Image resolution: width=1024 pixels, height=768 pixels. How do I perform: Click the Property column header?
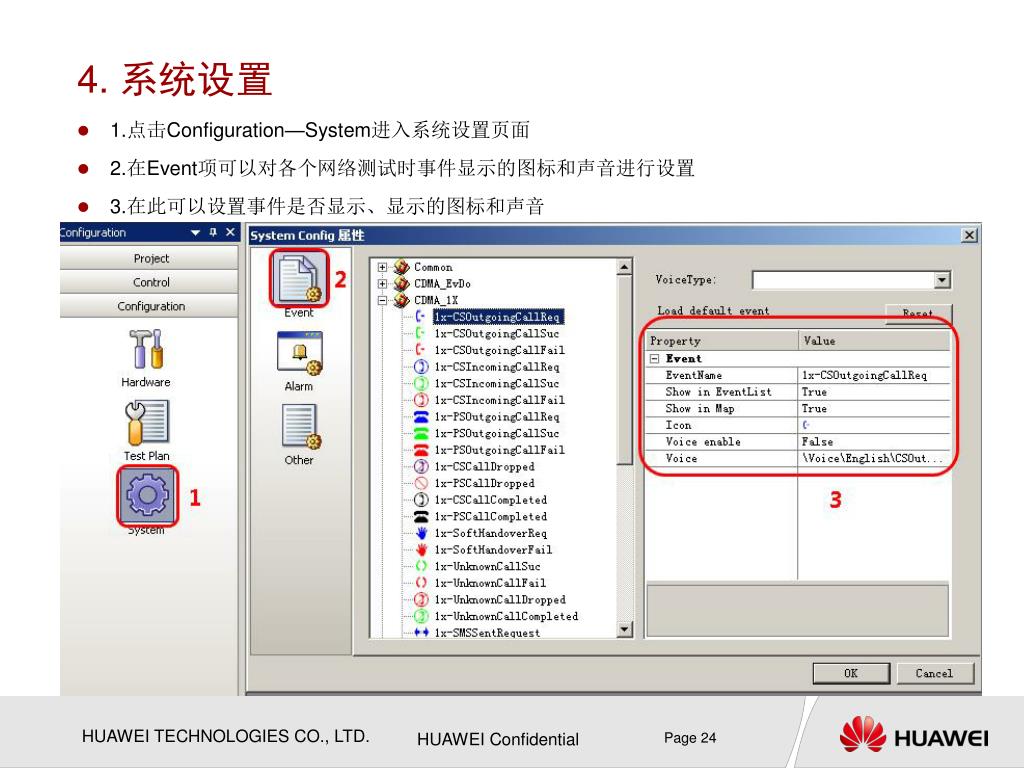[x=722, y=341]
